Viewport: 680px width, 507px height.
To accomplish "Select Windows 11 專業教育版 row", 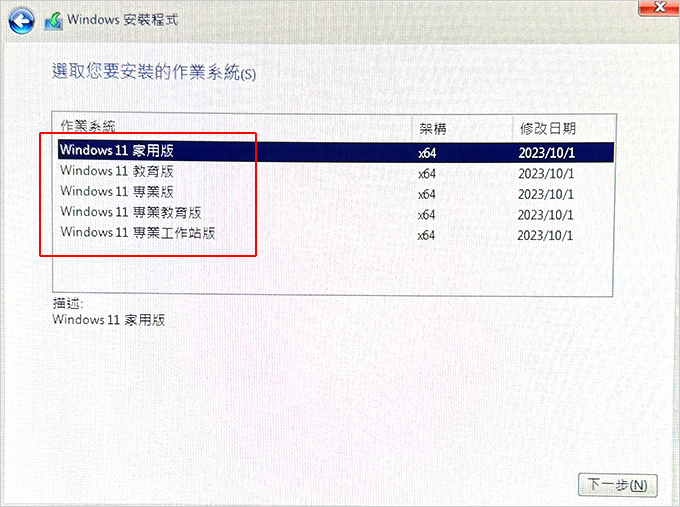I will (336, 214).
